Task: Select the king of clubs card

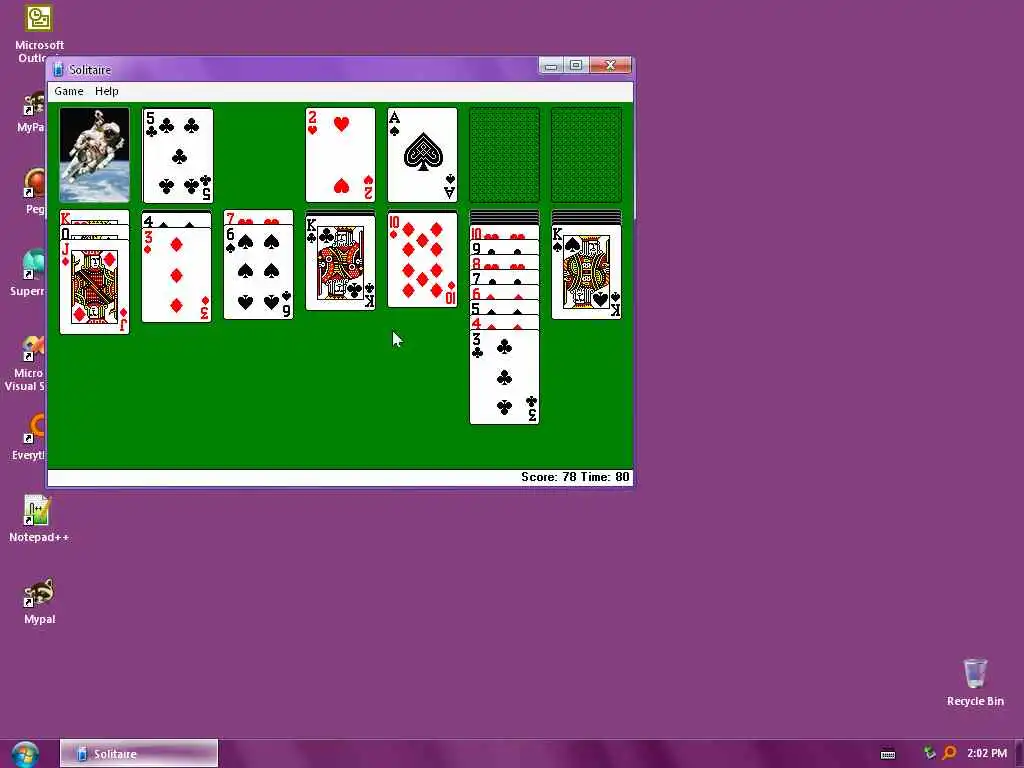Action: click(x=340, y=263)
